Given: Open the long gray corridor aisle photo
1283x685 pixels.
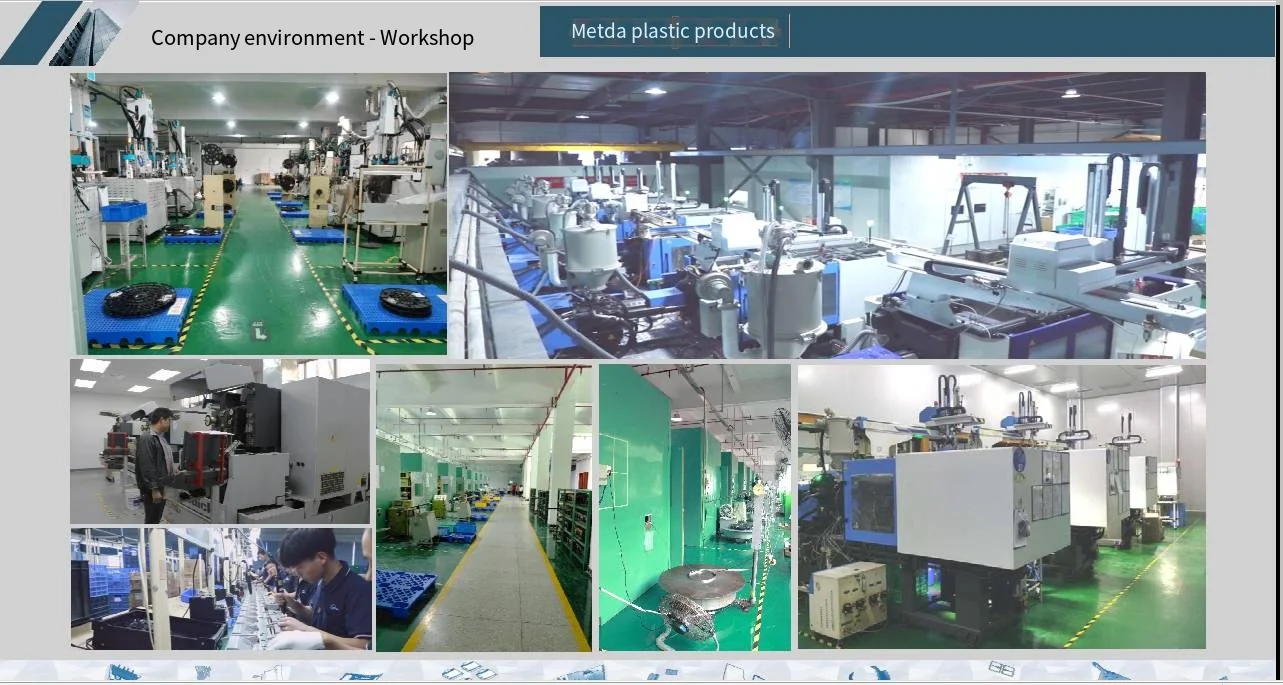Looking at the screenshot, I should (x=484, y=508).
